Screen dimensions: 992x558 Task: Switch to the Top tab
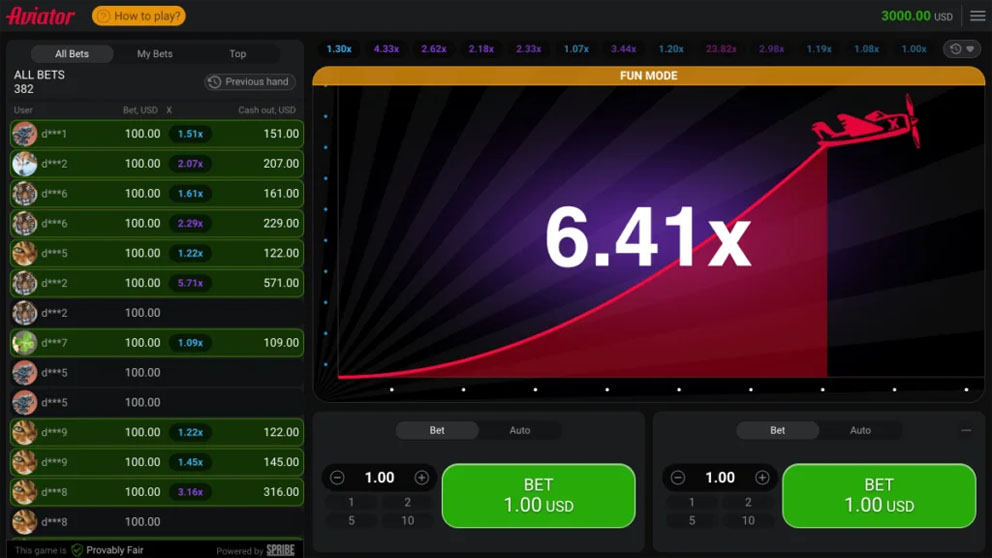tap(238, 54)
